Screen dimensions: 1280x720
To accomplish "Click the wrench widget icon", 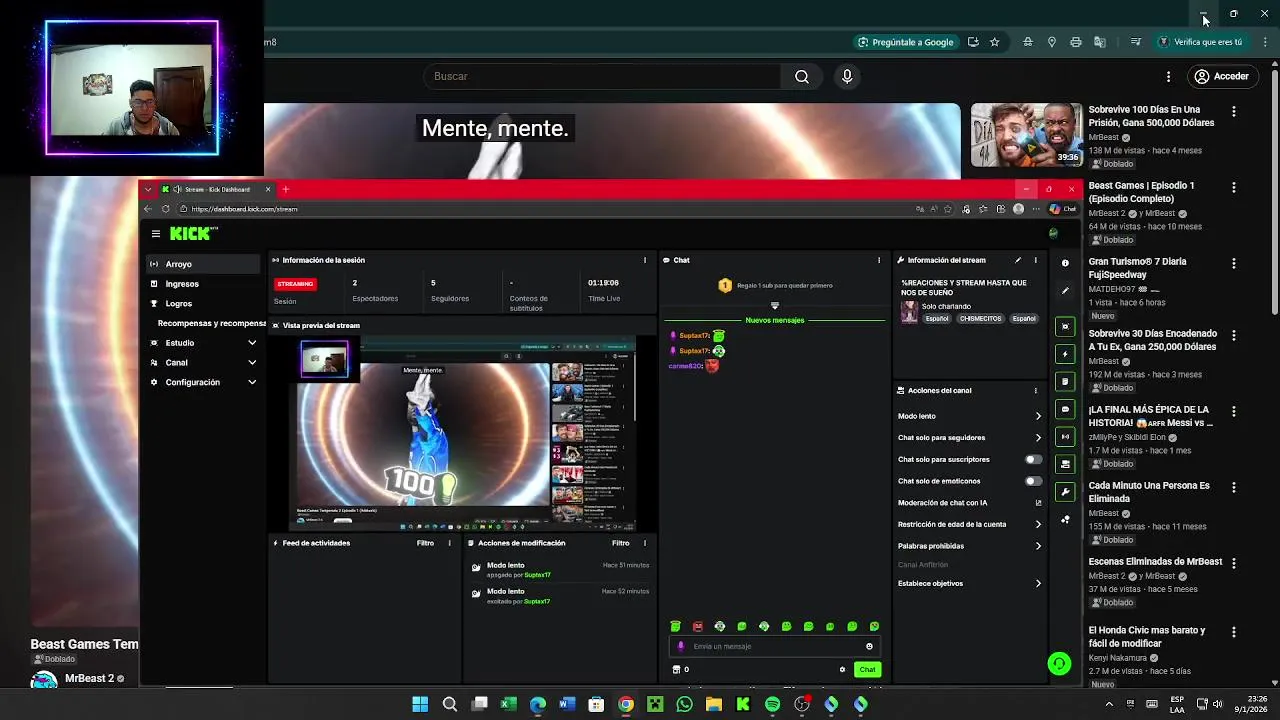I will pyautogui.click(x=1065, y=492).
